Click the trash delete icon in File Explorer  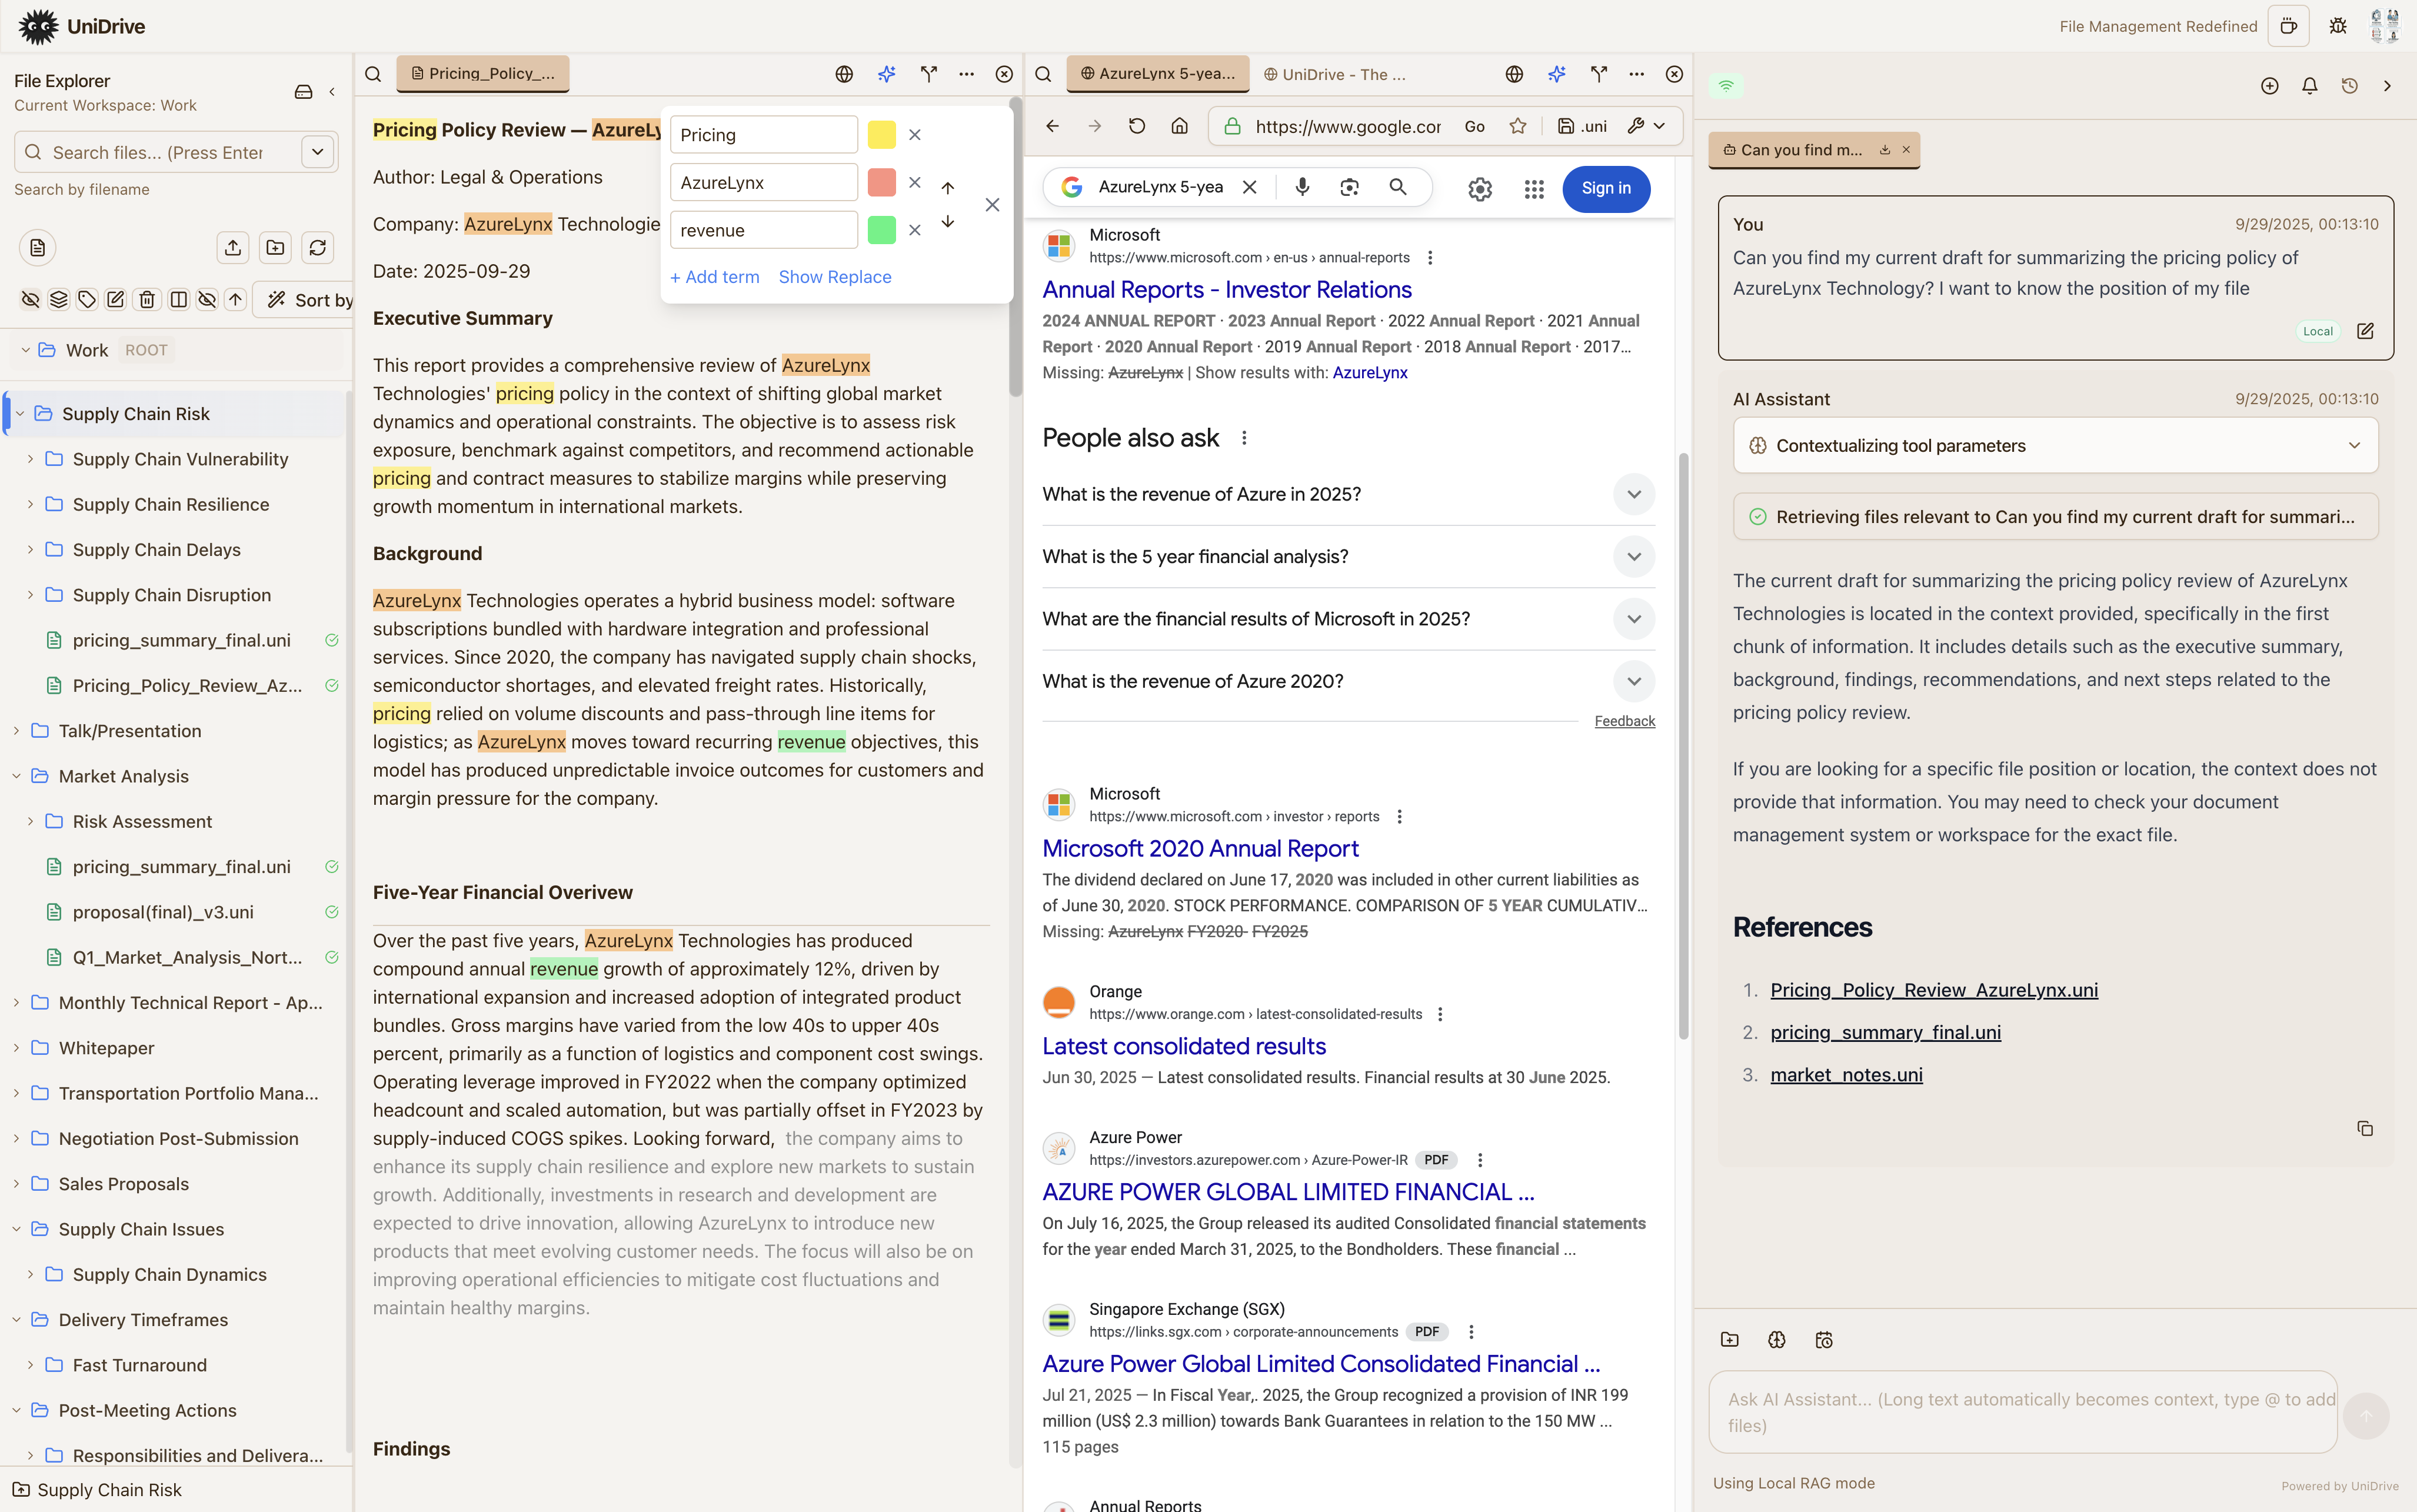[147, 300]
